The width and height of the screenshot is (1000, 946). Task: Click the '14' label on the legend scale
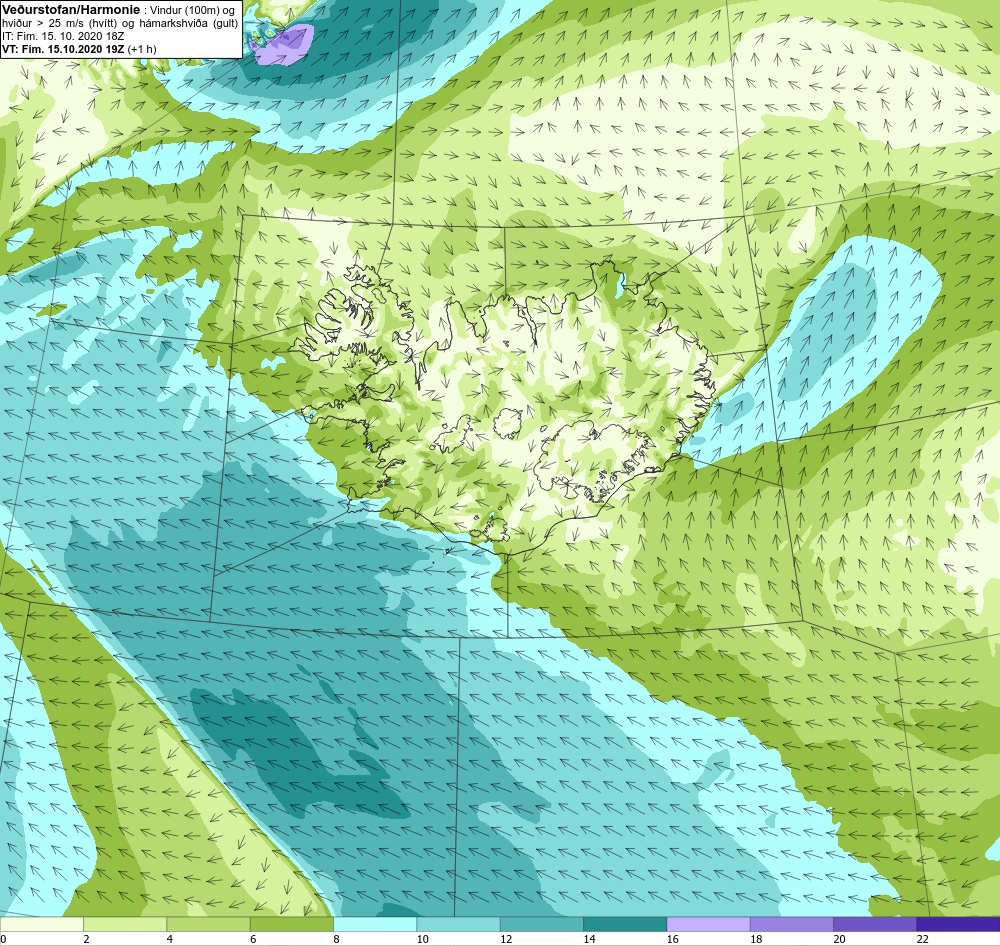pos(589,939)
